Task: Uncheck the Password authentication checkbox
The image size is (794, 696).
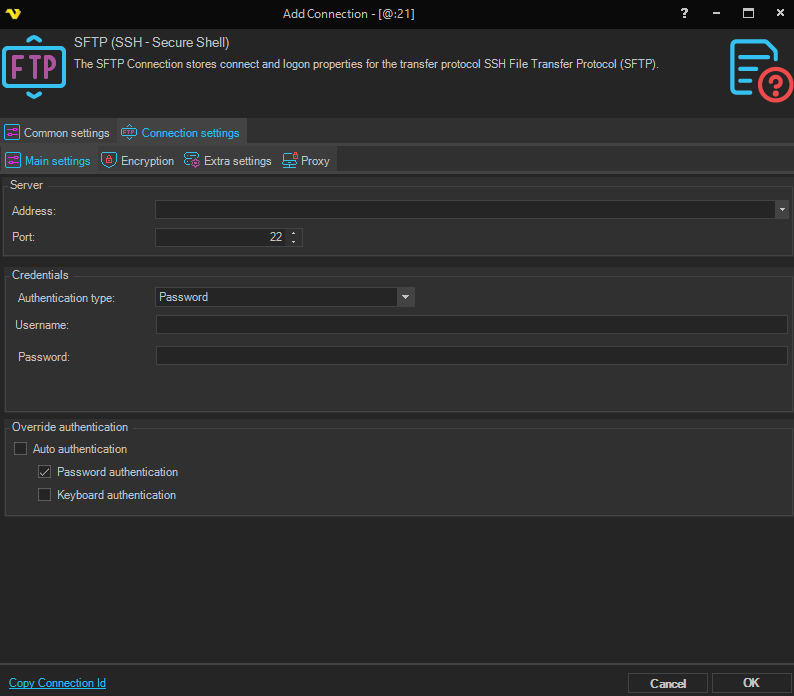Action: click(x=44, y=472)
